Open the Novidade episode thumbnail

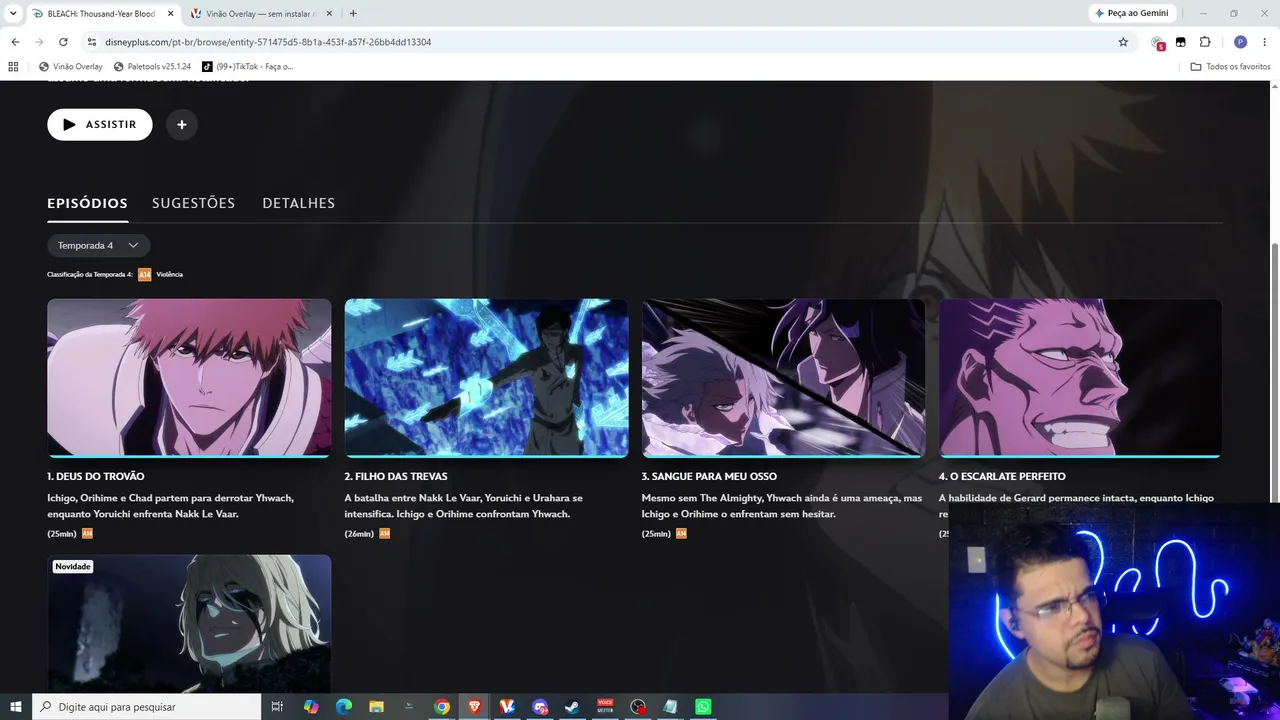click(189, 623)
